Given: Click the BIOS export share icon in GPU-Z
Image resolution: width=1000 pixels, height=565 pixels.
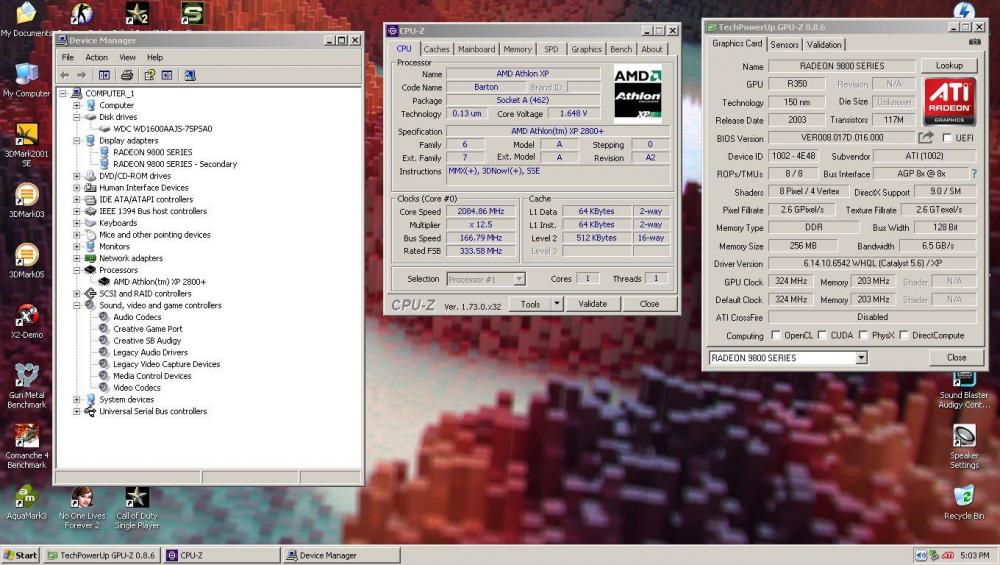Looking at the screenshot, I should 926,138.
